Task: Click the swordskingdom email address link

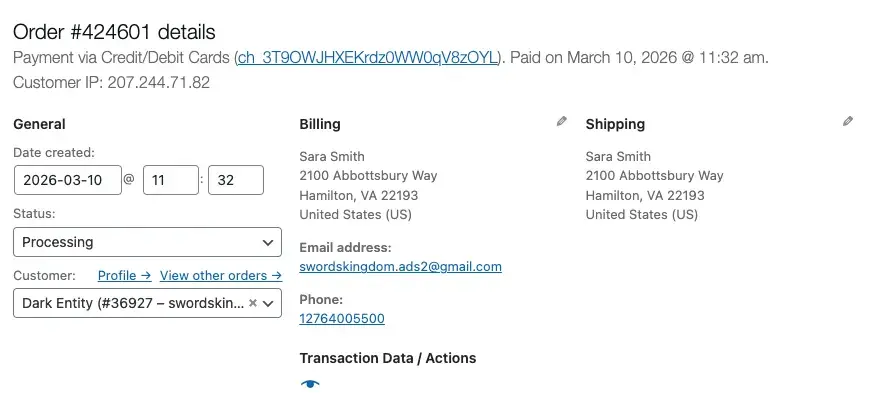Action: point(400,267)
